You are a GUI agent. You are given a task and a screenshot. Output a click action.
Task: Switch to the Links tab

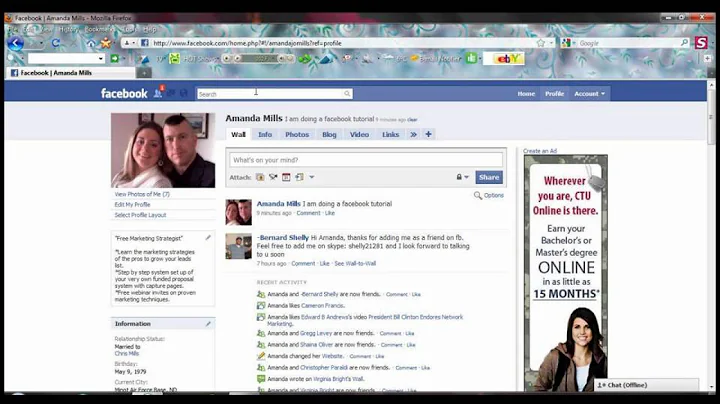pos(390,135)
